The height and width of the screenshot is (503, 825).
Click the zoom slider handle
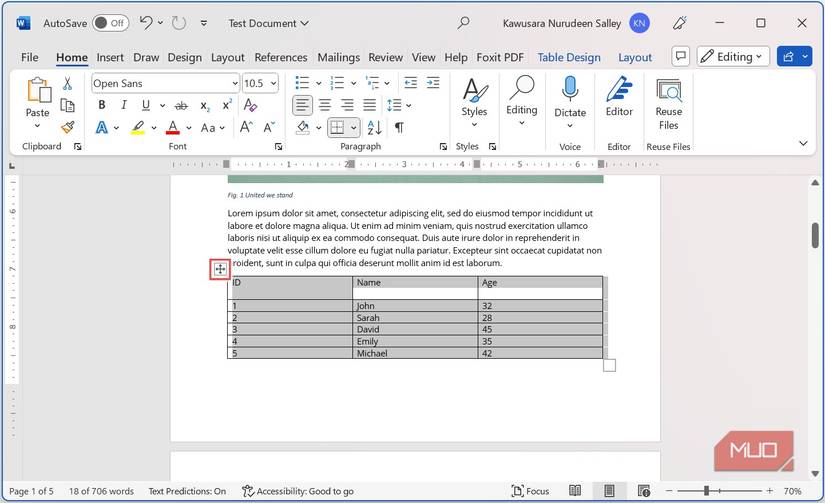click(706, 490)
